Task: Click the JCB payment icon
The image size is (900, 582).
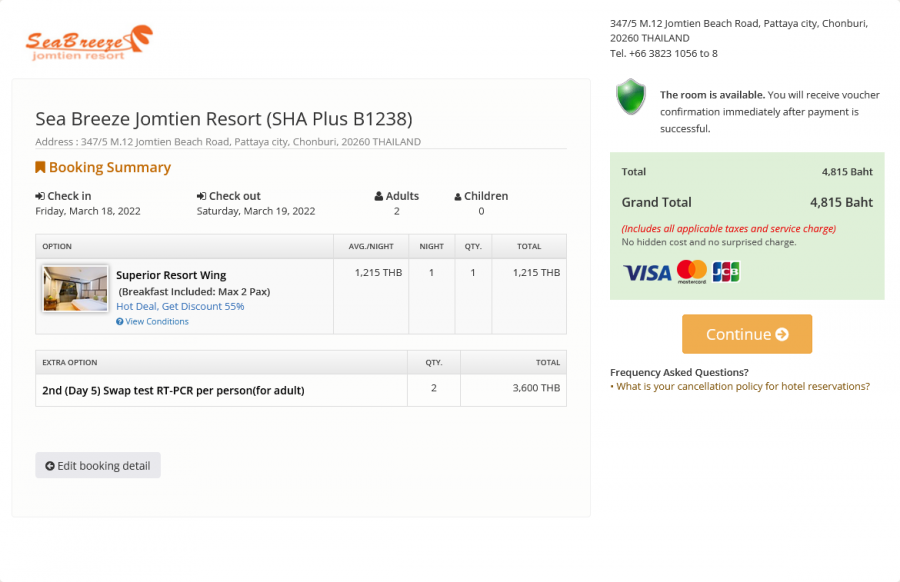Action: click(727, 271)
